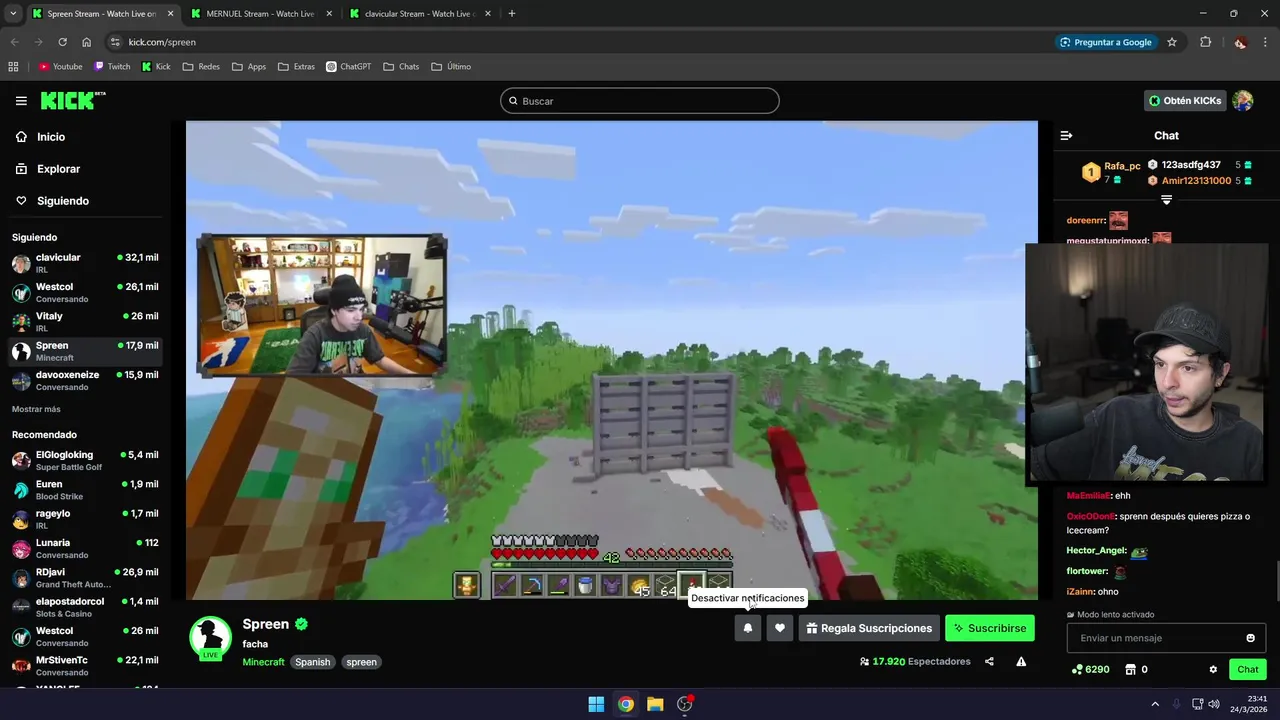Click Windows Start button
Image resolution: width=1280 pixels, height=720 pixels.
coord(596,704)
